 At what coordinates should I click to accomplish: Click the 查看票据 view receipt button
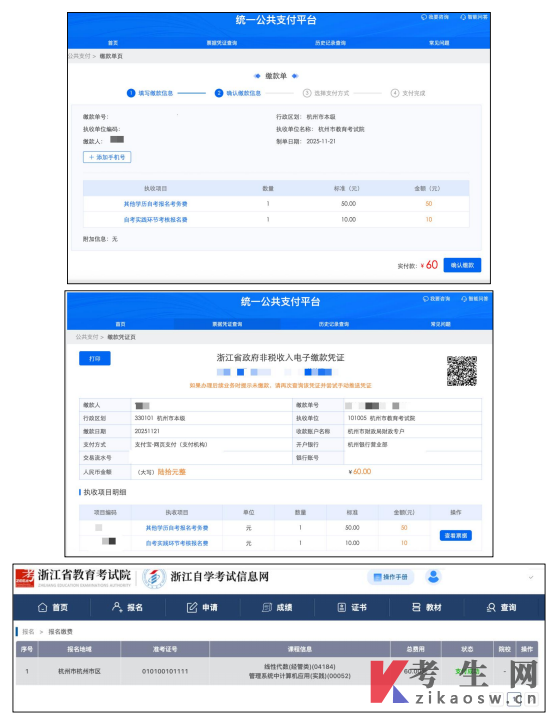point(456,535)
